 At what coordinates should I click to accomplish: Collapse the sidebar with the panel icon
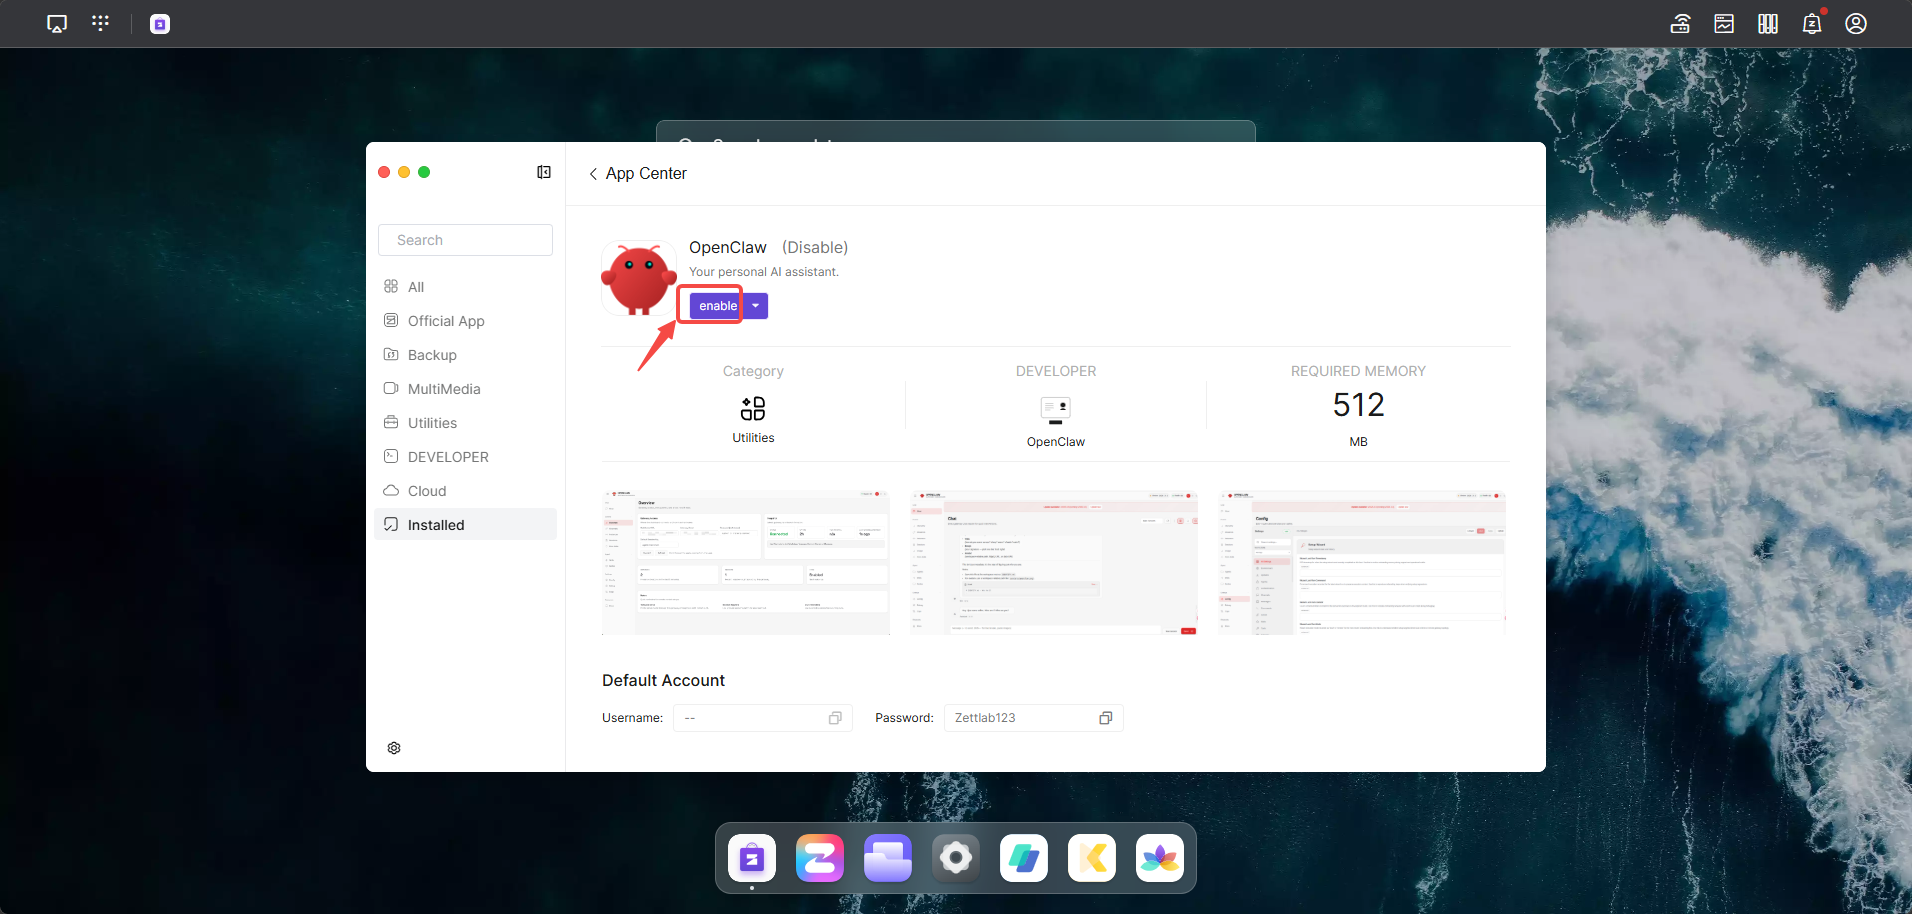(544, 172)
